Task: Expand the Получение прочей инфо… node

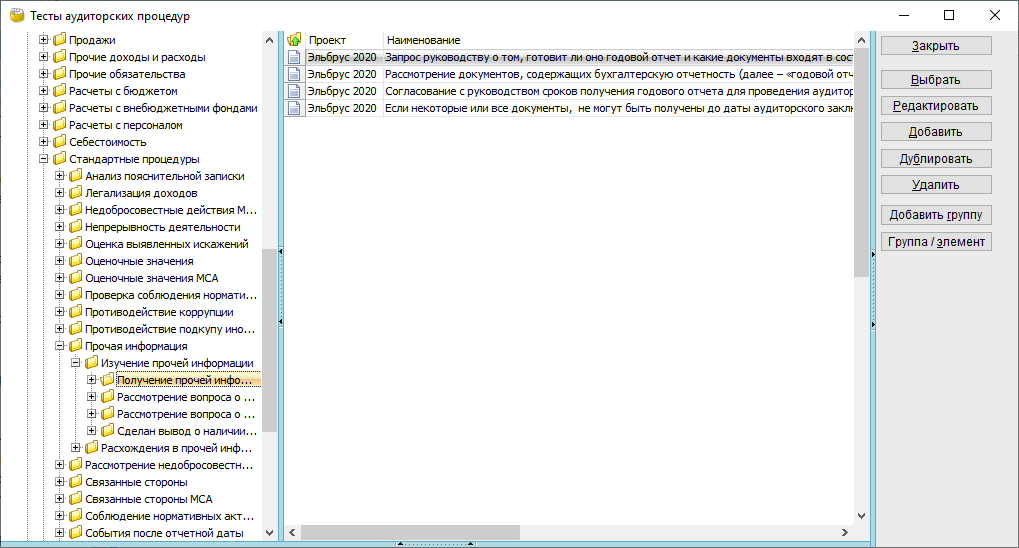Action: (x=92, y=380)
